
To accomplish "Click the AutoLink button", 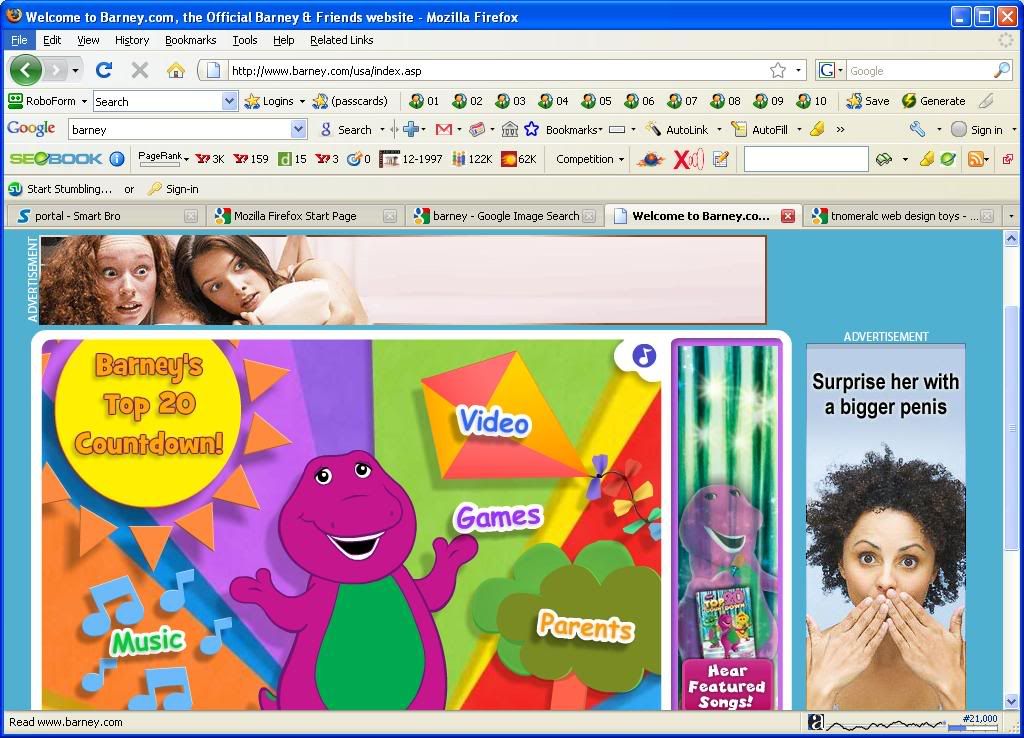I will point(677,130).
